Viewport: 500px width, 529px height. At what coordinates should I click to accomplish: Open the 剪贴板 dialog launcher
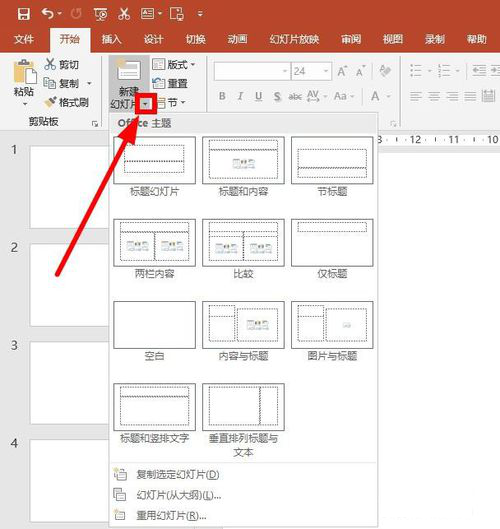coord(95,124)
